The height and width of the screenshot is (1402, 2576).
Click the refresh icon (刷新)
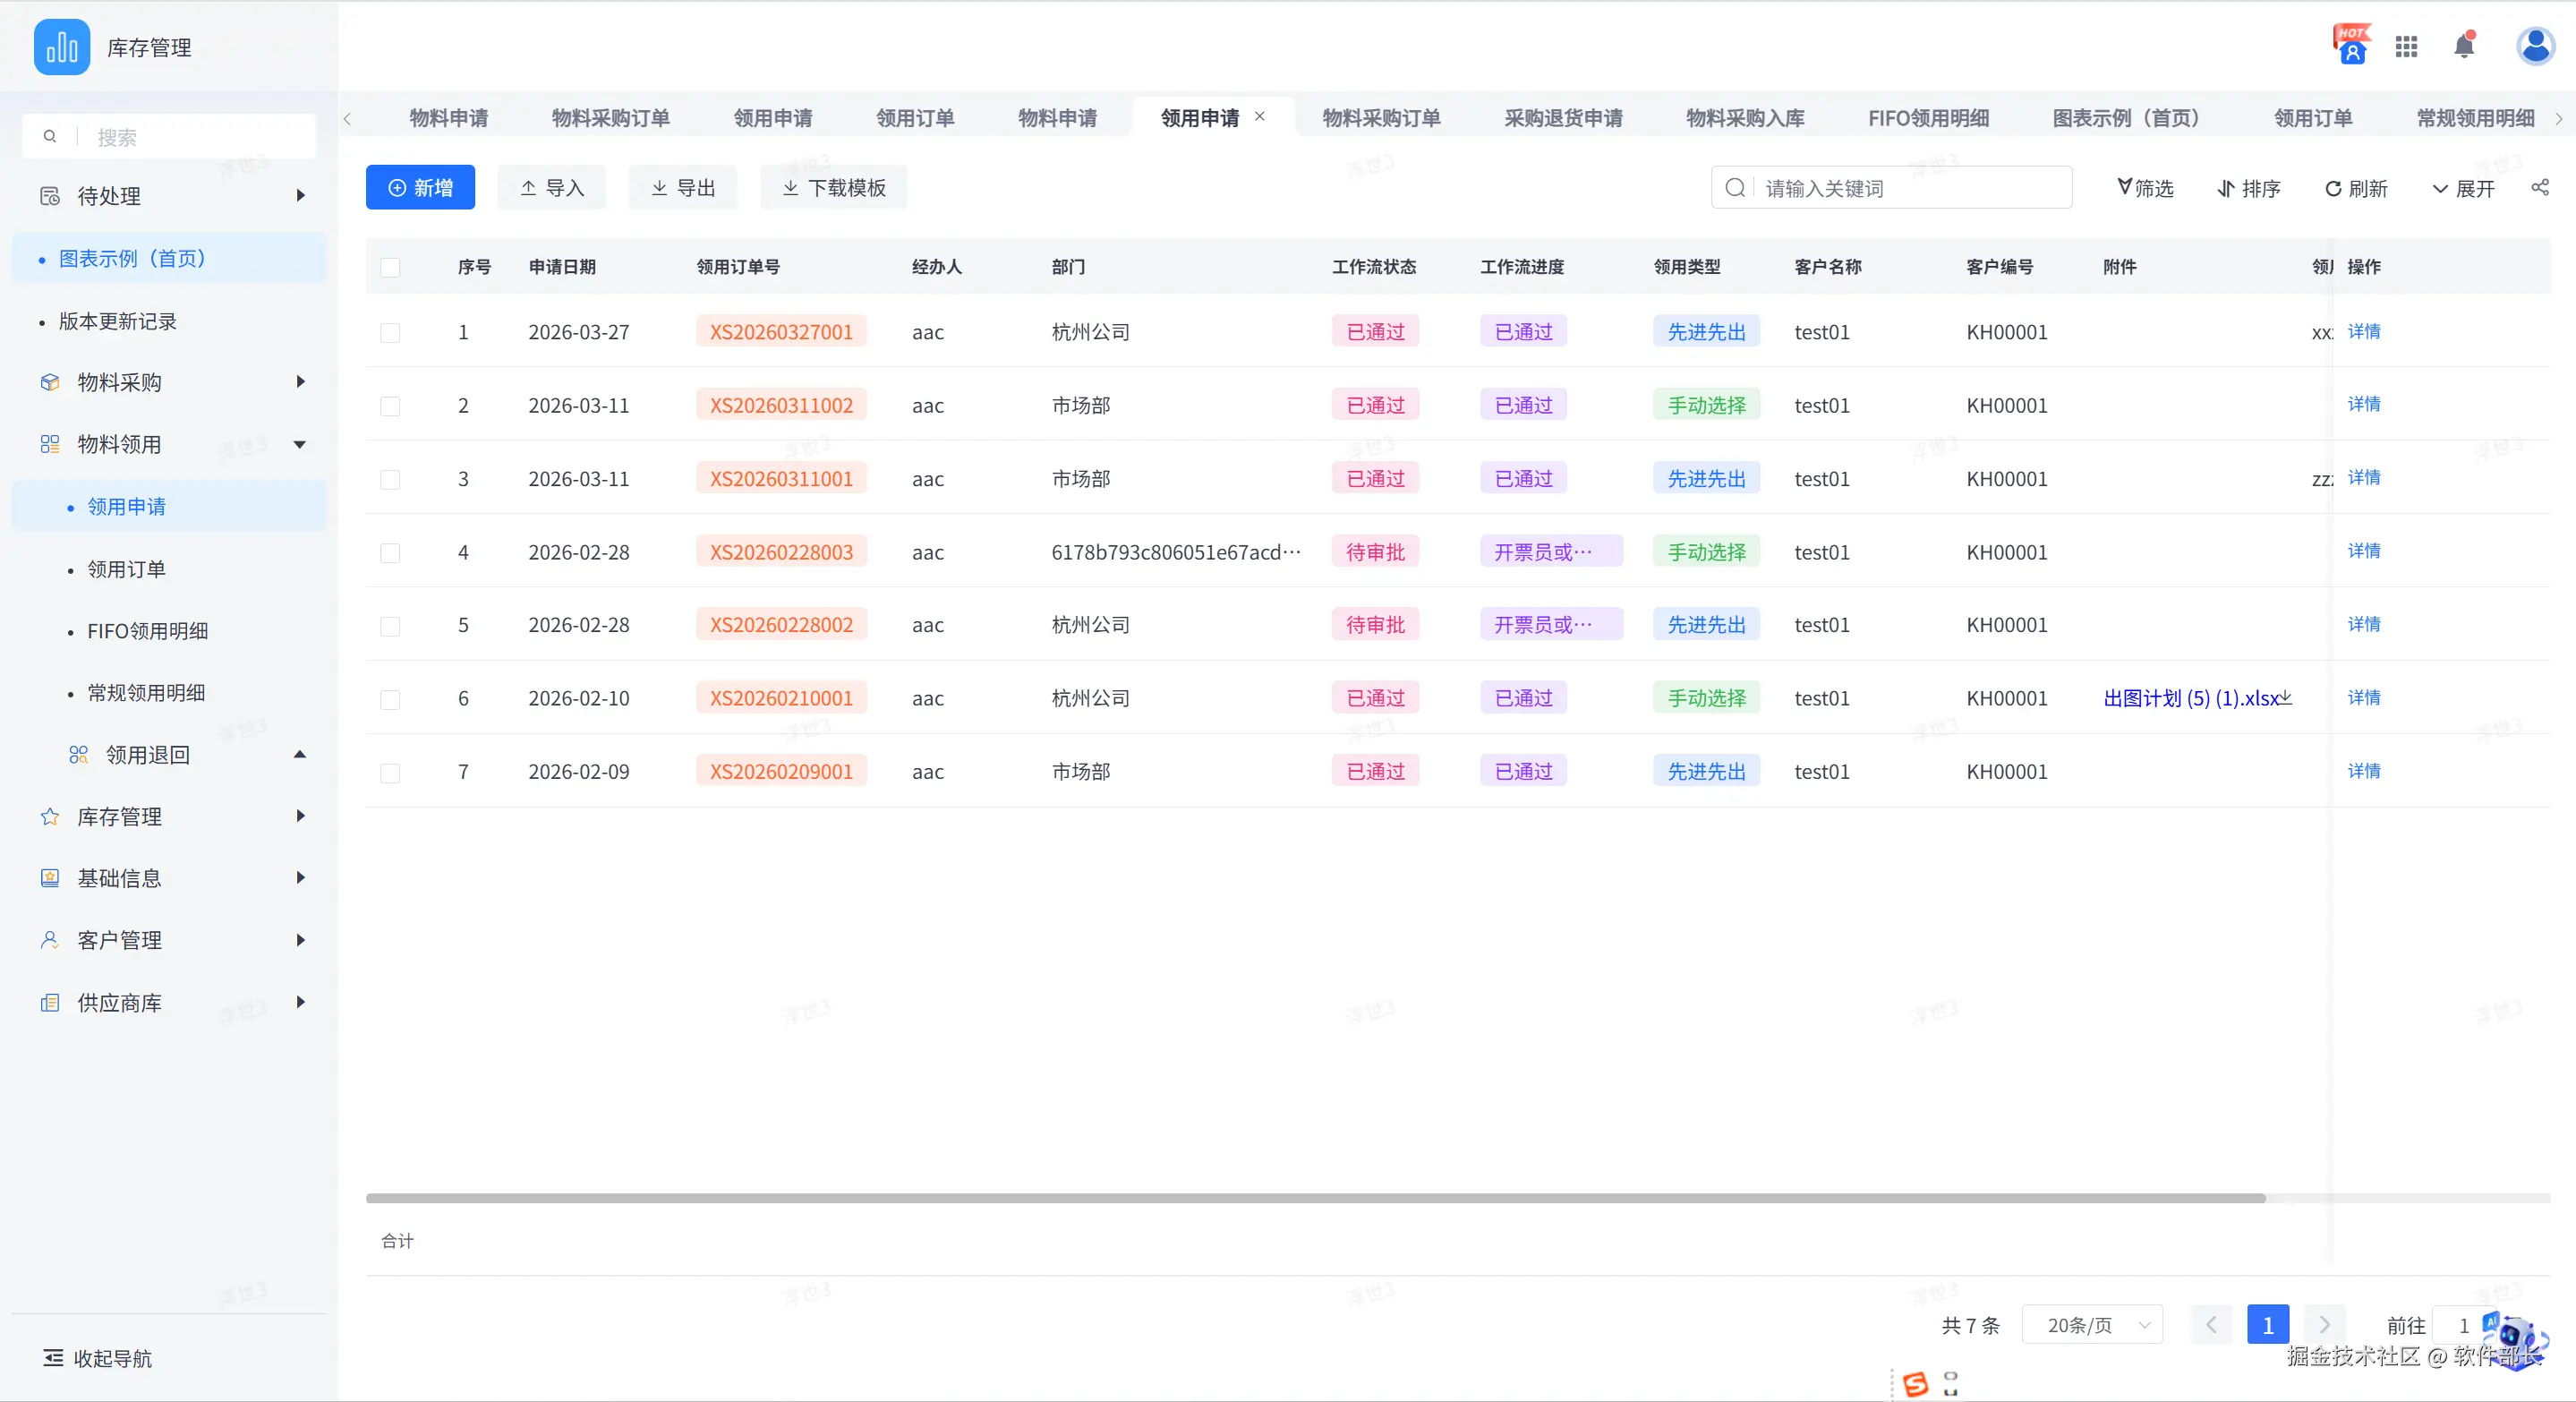click(2333, 188)
